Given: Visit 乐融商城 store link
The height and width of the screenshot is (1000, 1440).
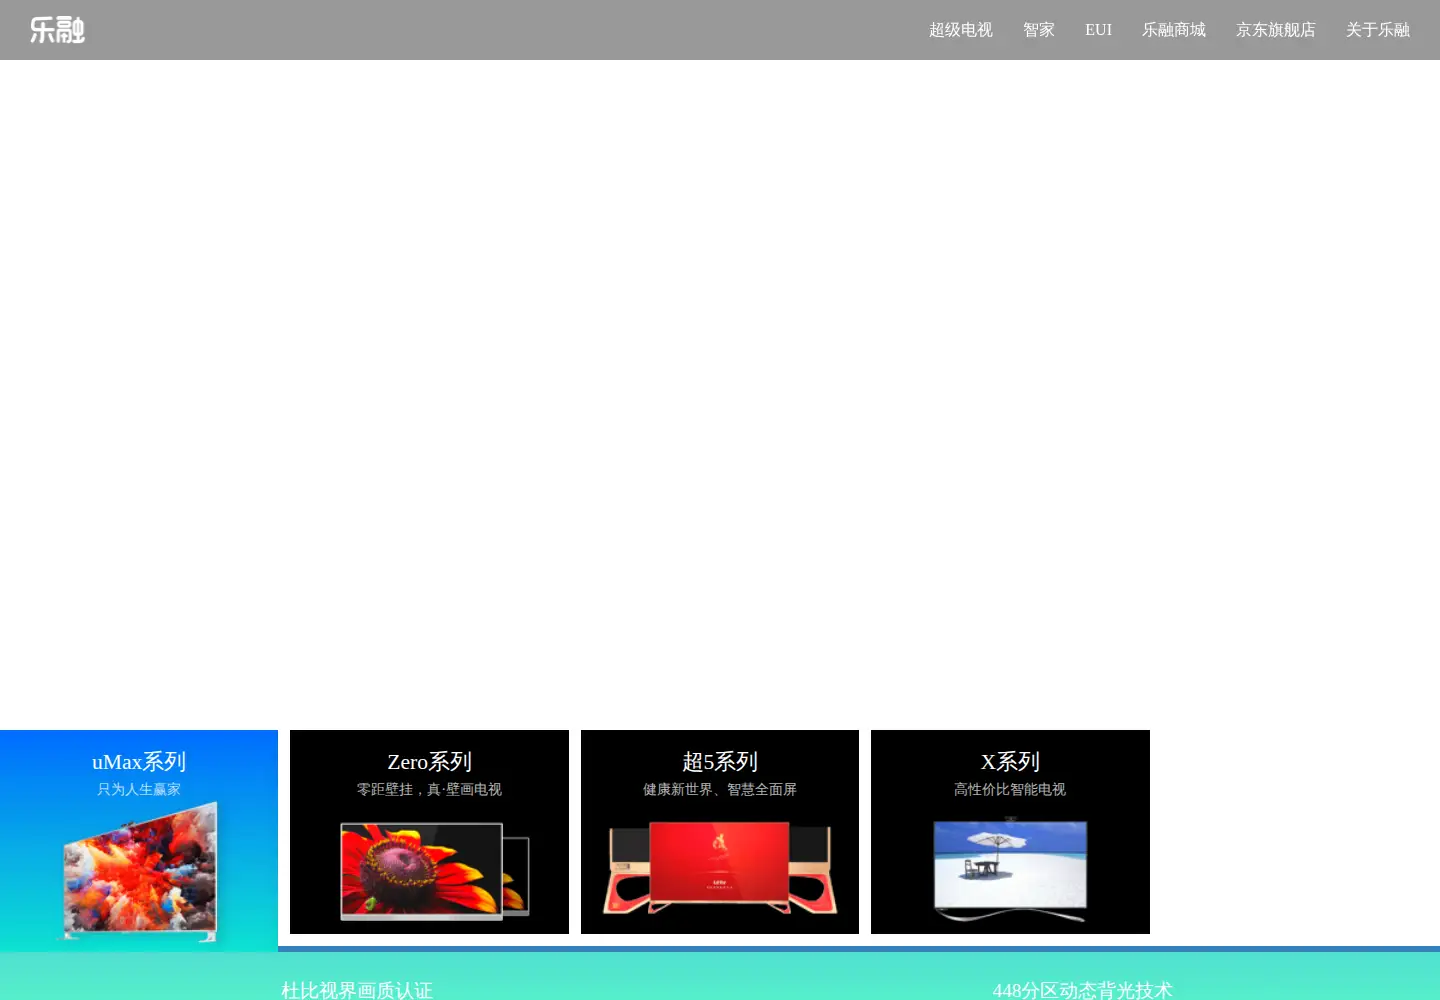Looking at the screenshot, I should [1174, 30].
